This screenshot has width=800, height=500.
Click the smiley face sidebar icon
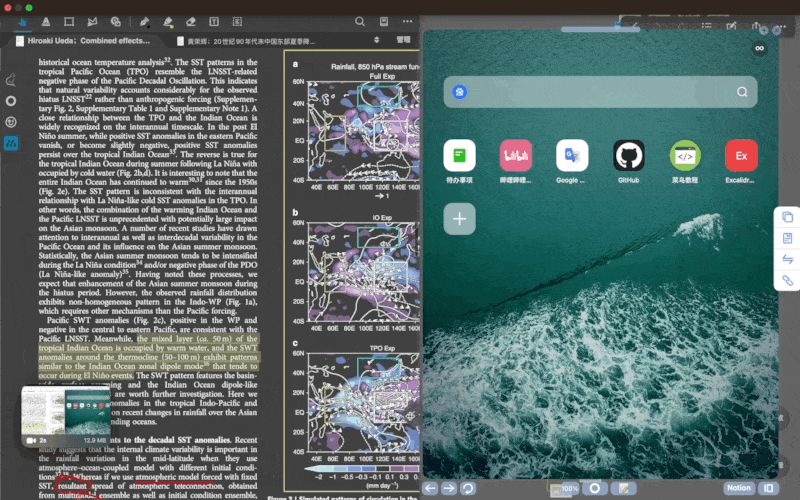(x=11, y=122)
